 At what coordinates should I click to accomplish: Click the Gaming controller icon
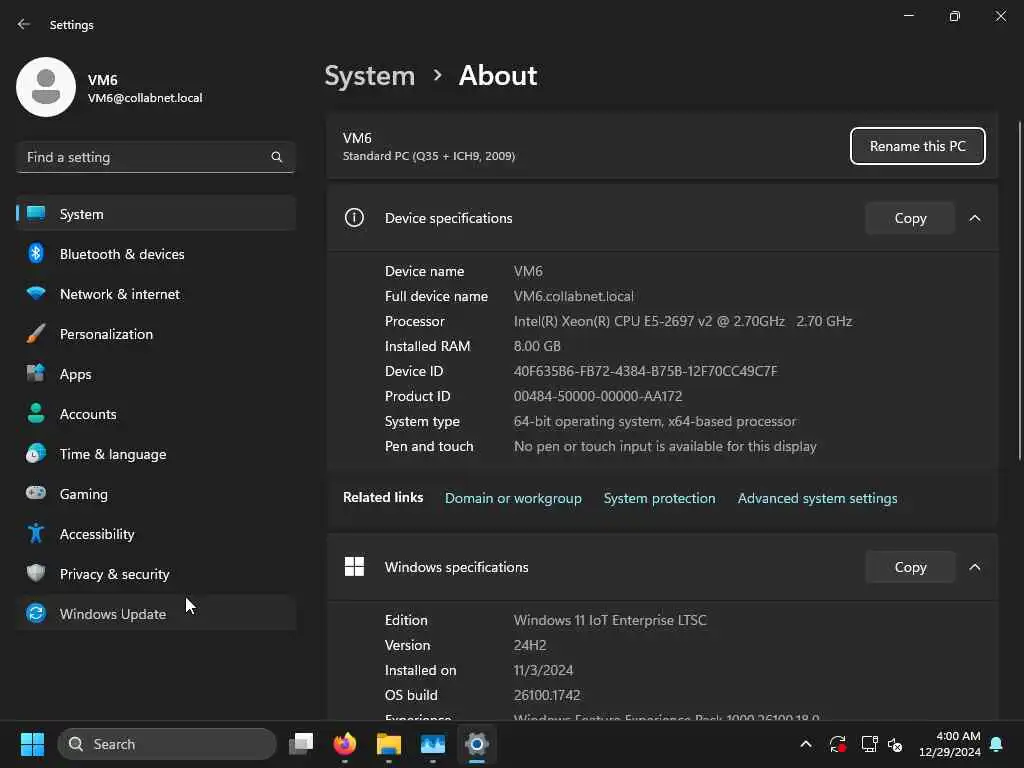coord(36,492)
